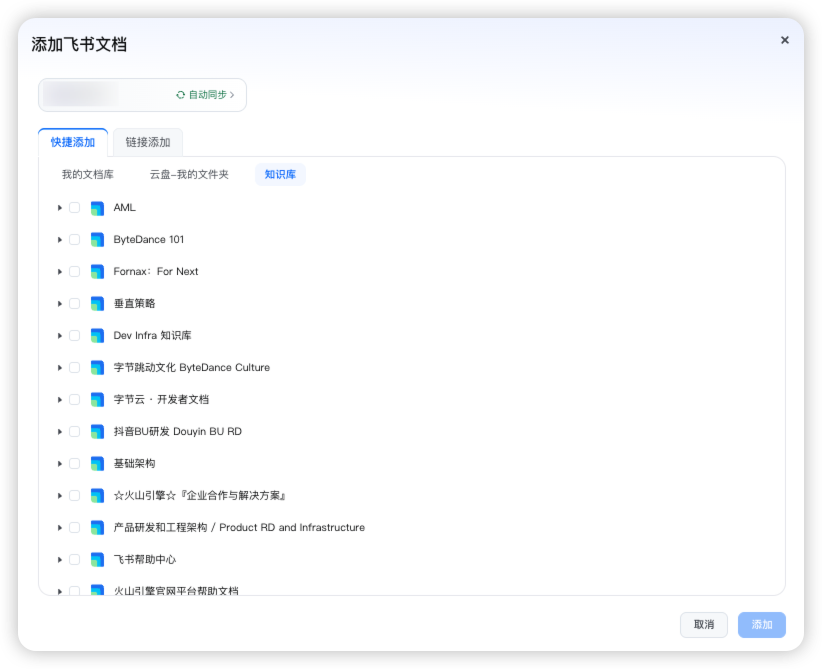
Task: Expand 字节跳动文化 ByteDance Culture node
Action: [x=60, y=368]
